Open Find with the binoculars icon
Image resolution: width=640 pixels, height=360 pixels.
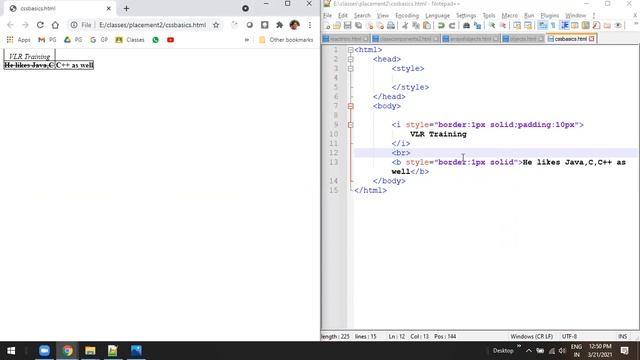coord(466,26)
